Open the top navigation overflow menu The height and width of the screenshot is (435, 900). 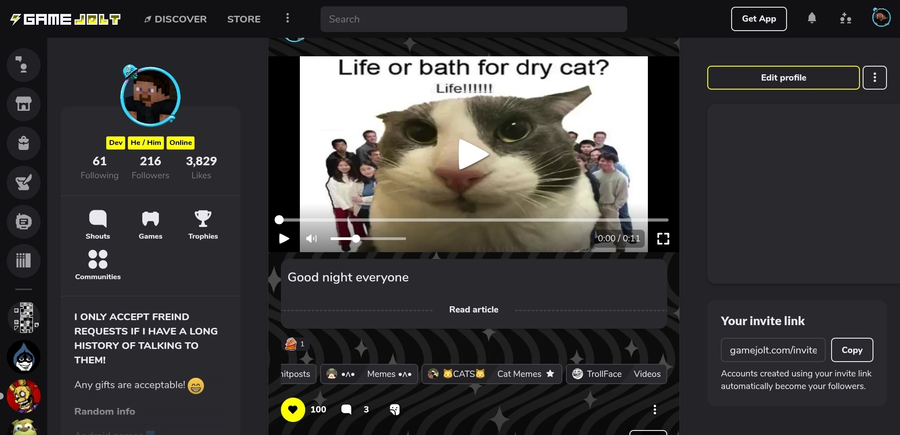pos(287,18)
